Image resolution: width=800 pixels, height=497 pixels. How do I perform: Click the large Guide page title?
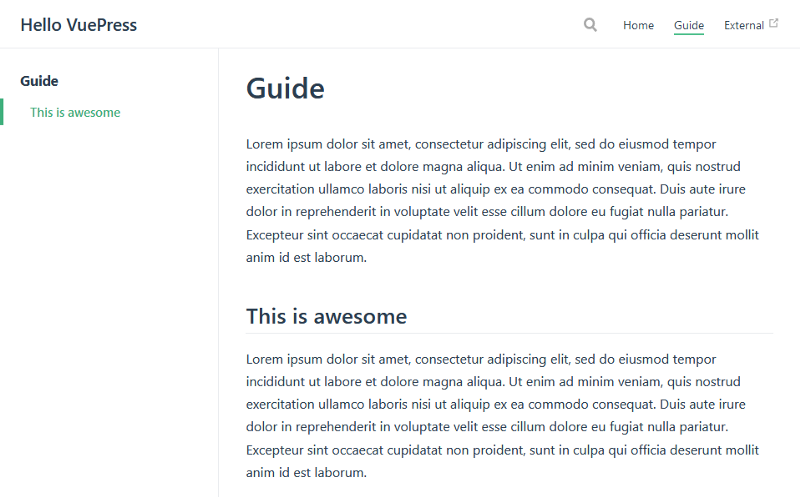pos(285,88)
